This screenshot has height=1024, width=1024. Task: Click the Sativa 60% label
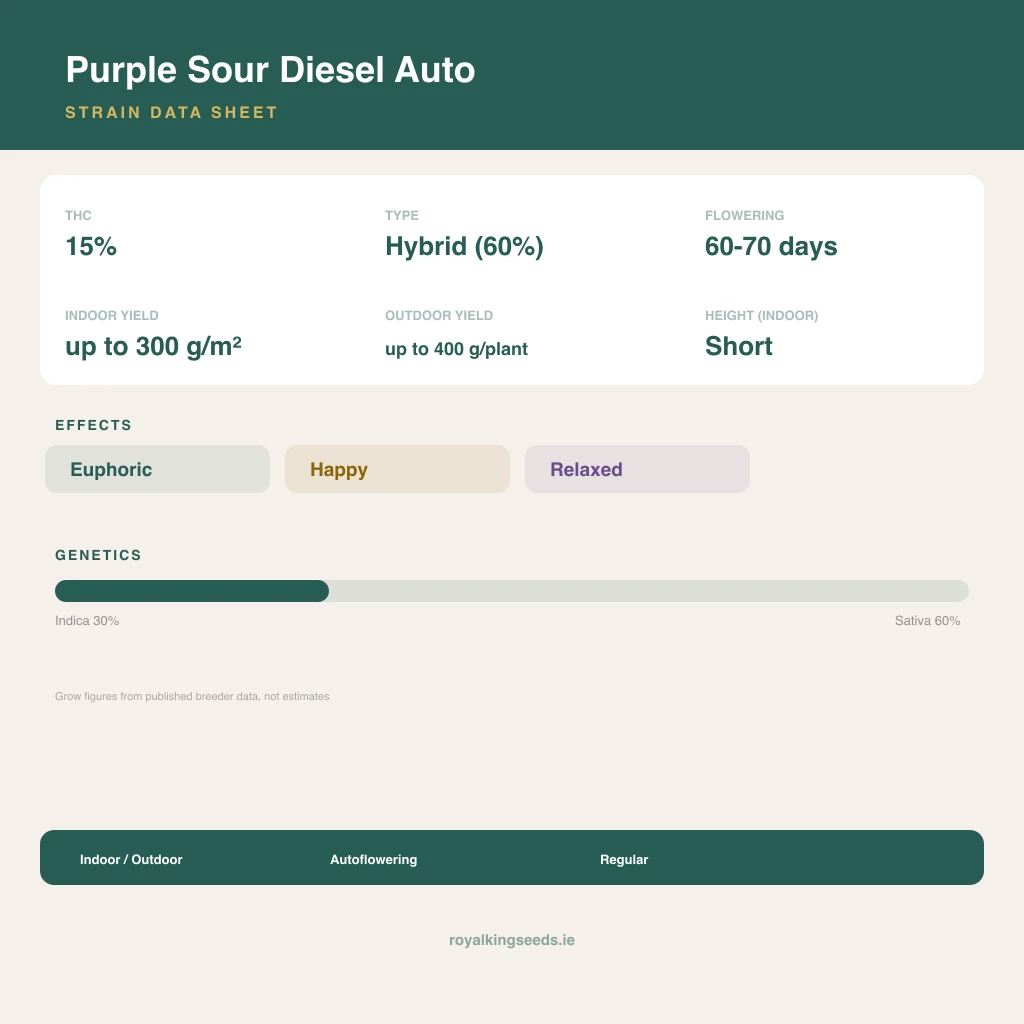pyautogui.click(x=927, y=620)
